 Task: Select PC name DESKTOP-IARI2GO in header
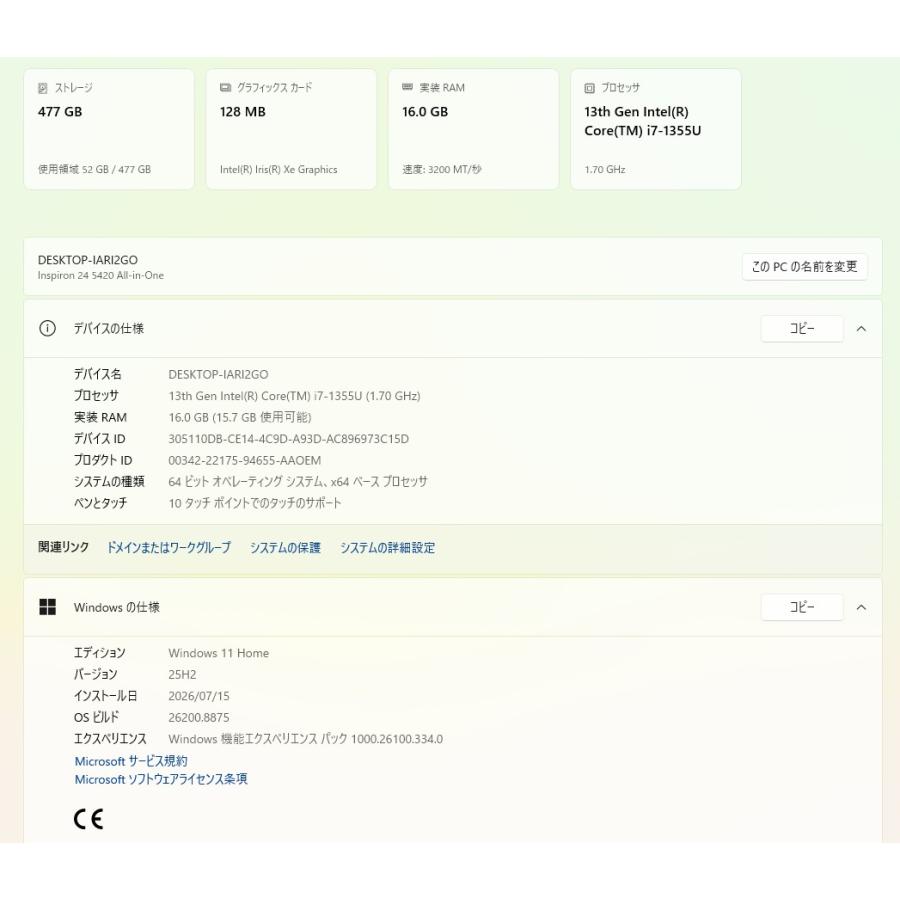point(88,260)
